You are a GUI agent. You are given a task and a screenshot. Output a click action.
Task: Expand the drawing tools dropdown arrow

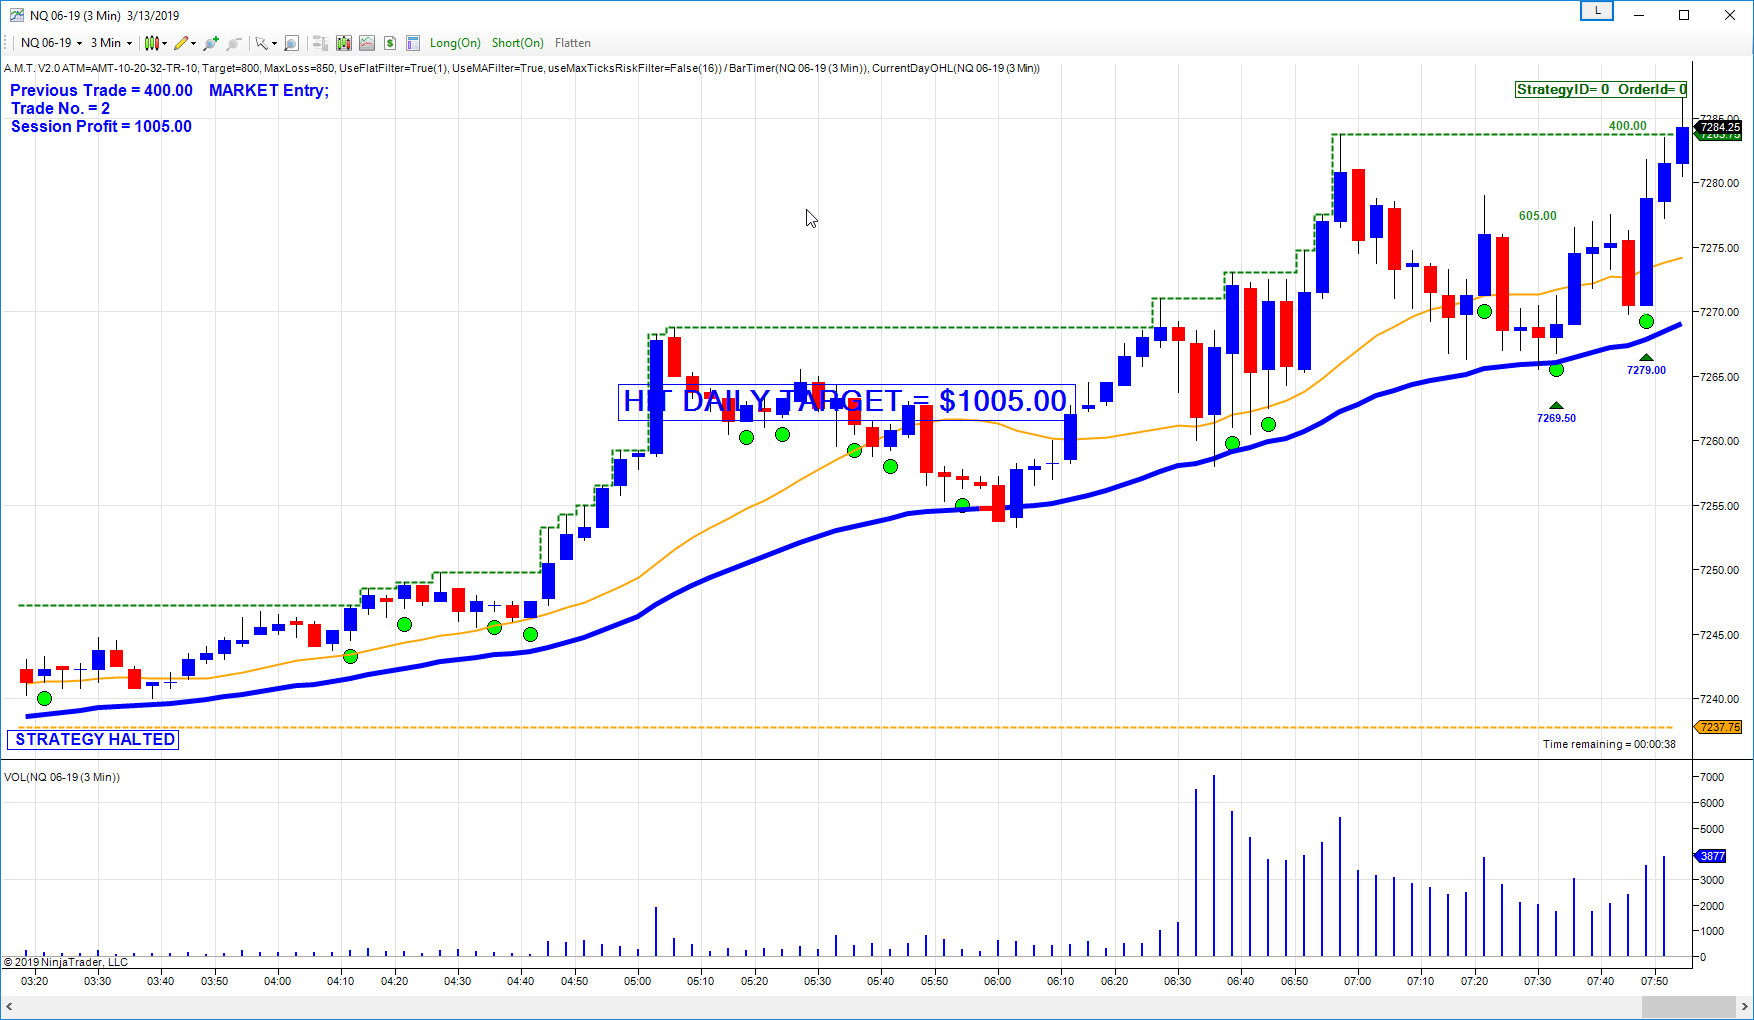pyautogui.click(x=193, y=43)
